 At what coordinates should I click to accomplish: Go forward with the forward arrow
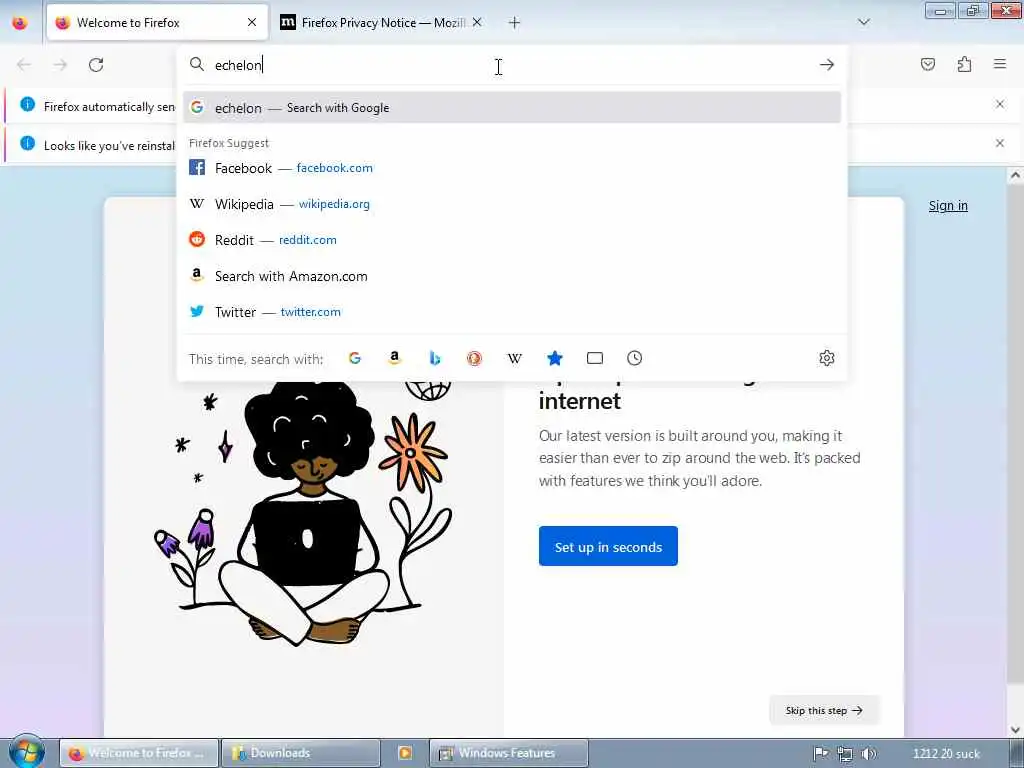[60, 65]
